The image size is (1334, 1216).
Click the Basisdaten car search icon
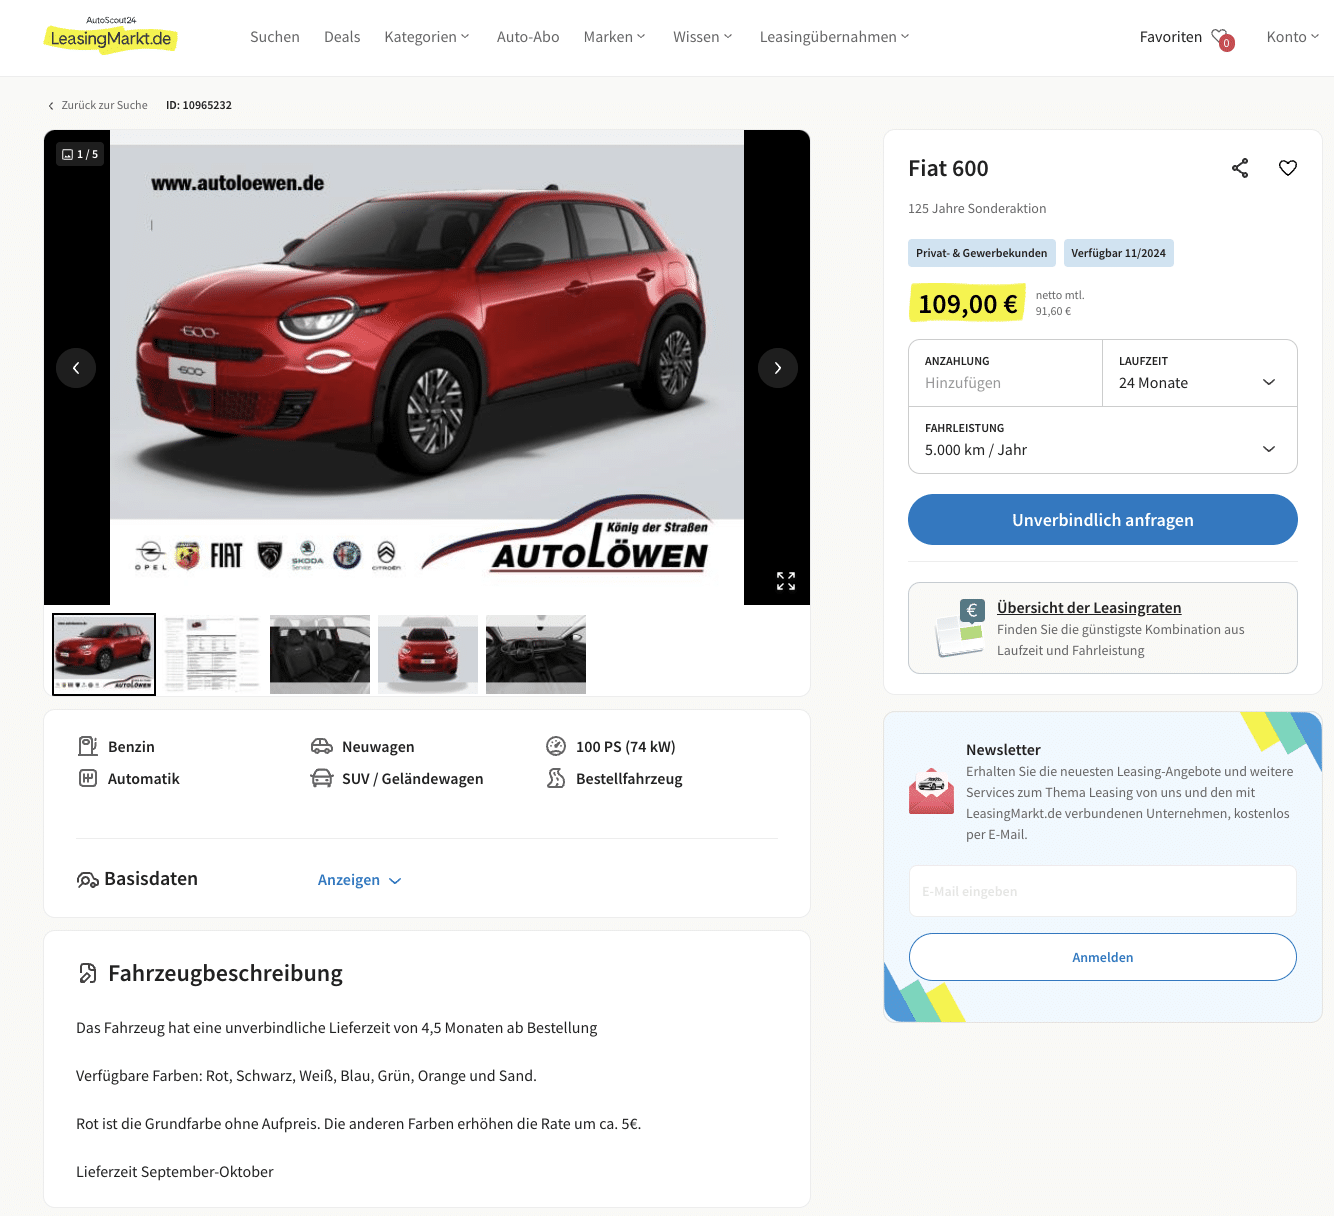click(88, 880)
